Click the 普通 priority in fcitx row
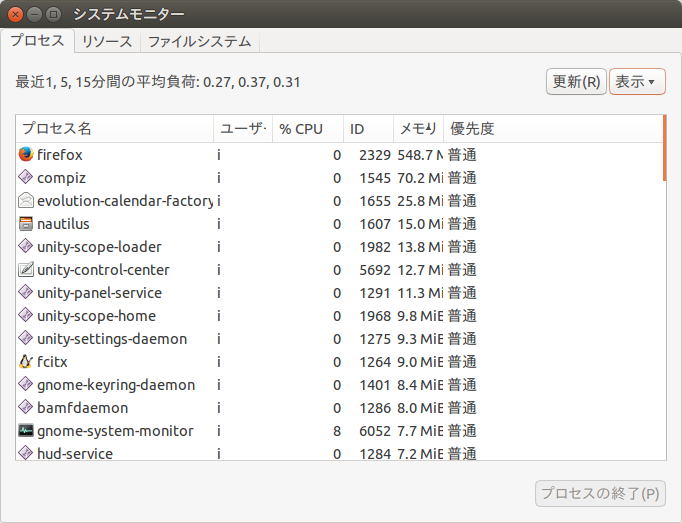 click(x=462, y=362)
